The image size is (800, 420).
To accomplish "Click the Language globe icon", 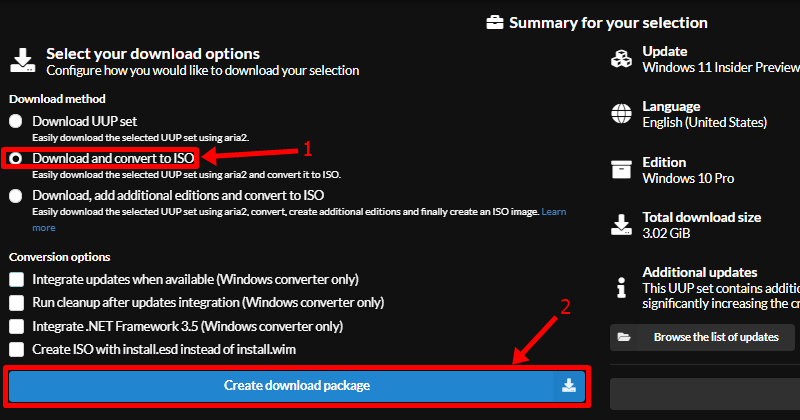I will [622, 113].
